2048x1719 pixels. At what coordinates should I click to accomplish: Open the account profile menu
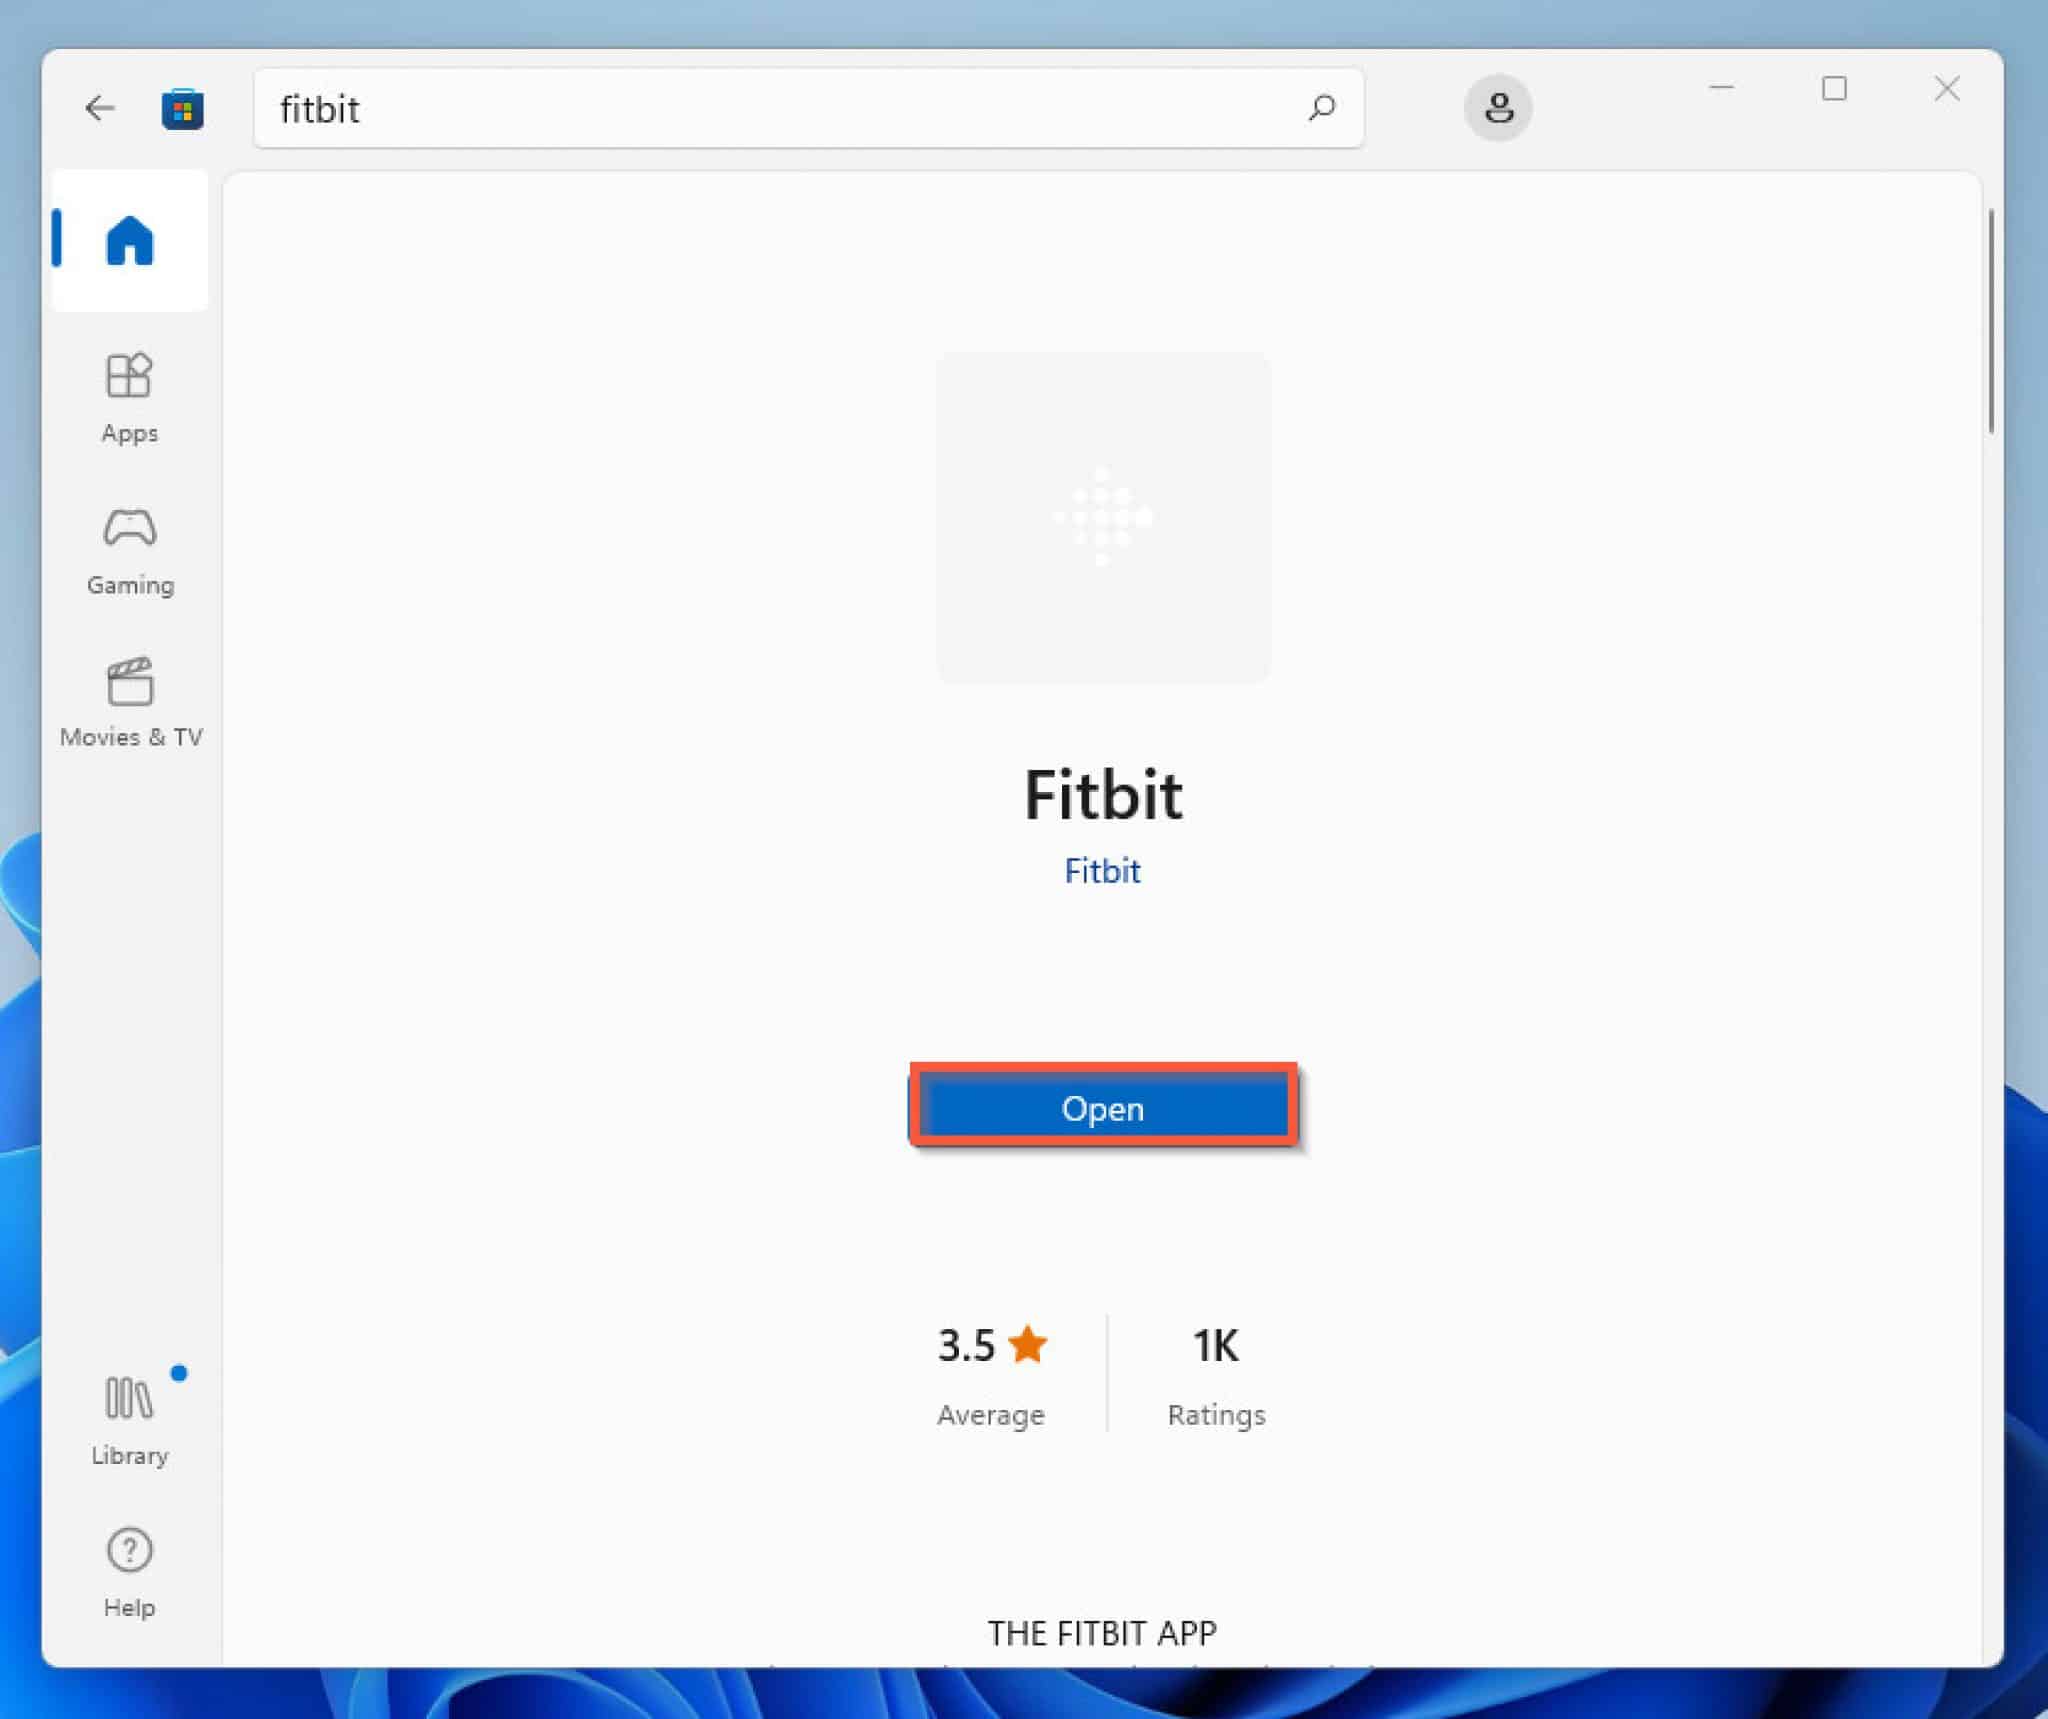coord(1497,108)
